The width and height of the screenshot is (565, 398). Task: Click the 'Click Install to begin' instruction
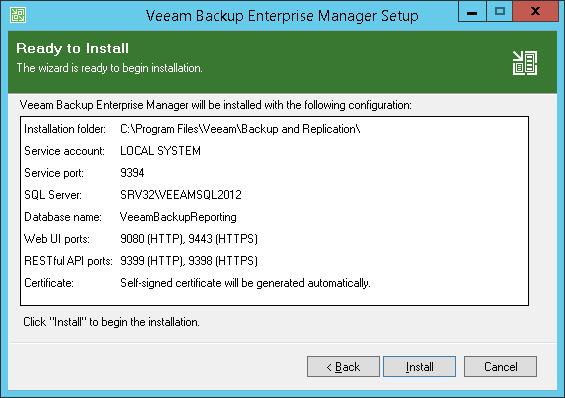click(x=111, y=322)
